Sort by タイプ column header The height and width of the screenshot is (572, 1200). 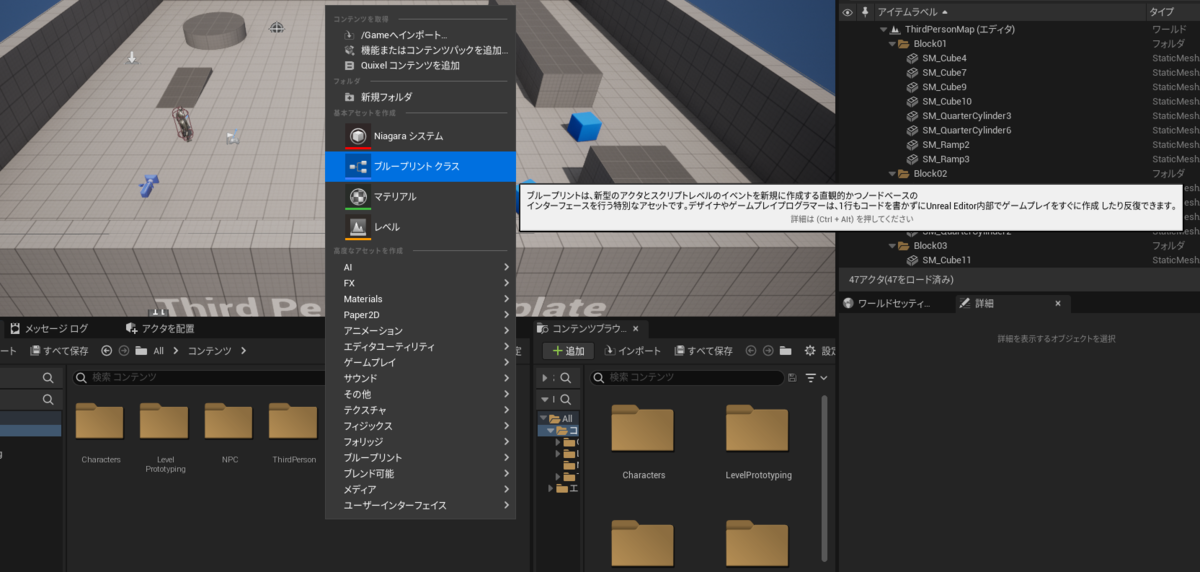[1162, 12]
